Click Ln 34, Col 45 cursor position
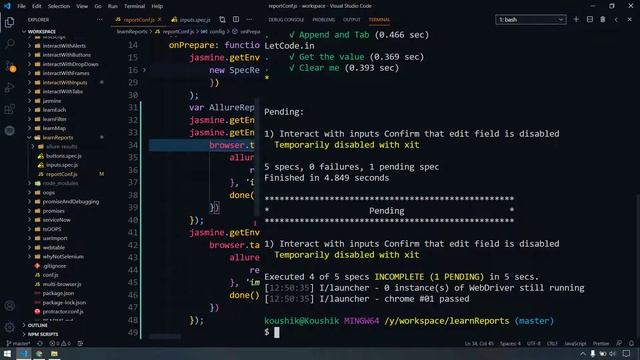The height and width of the screenshot is (360, 640). 479,343
